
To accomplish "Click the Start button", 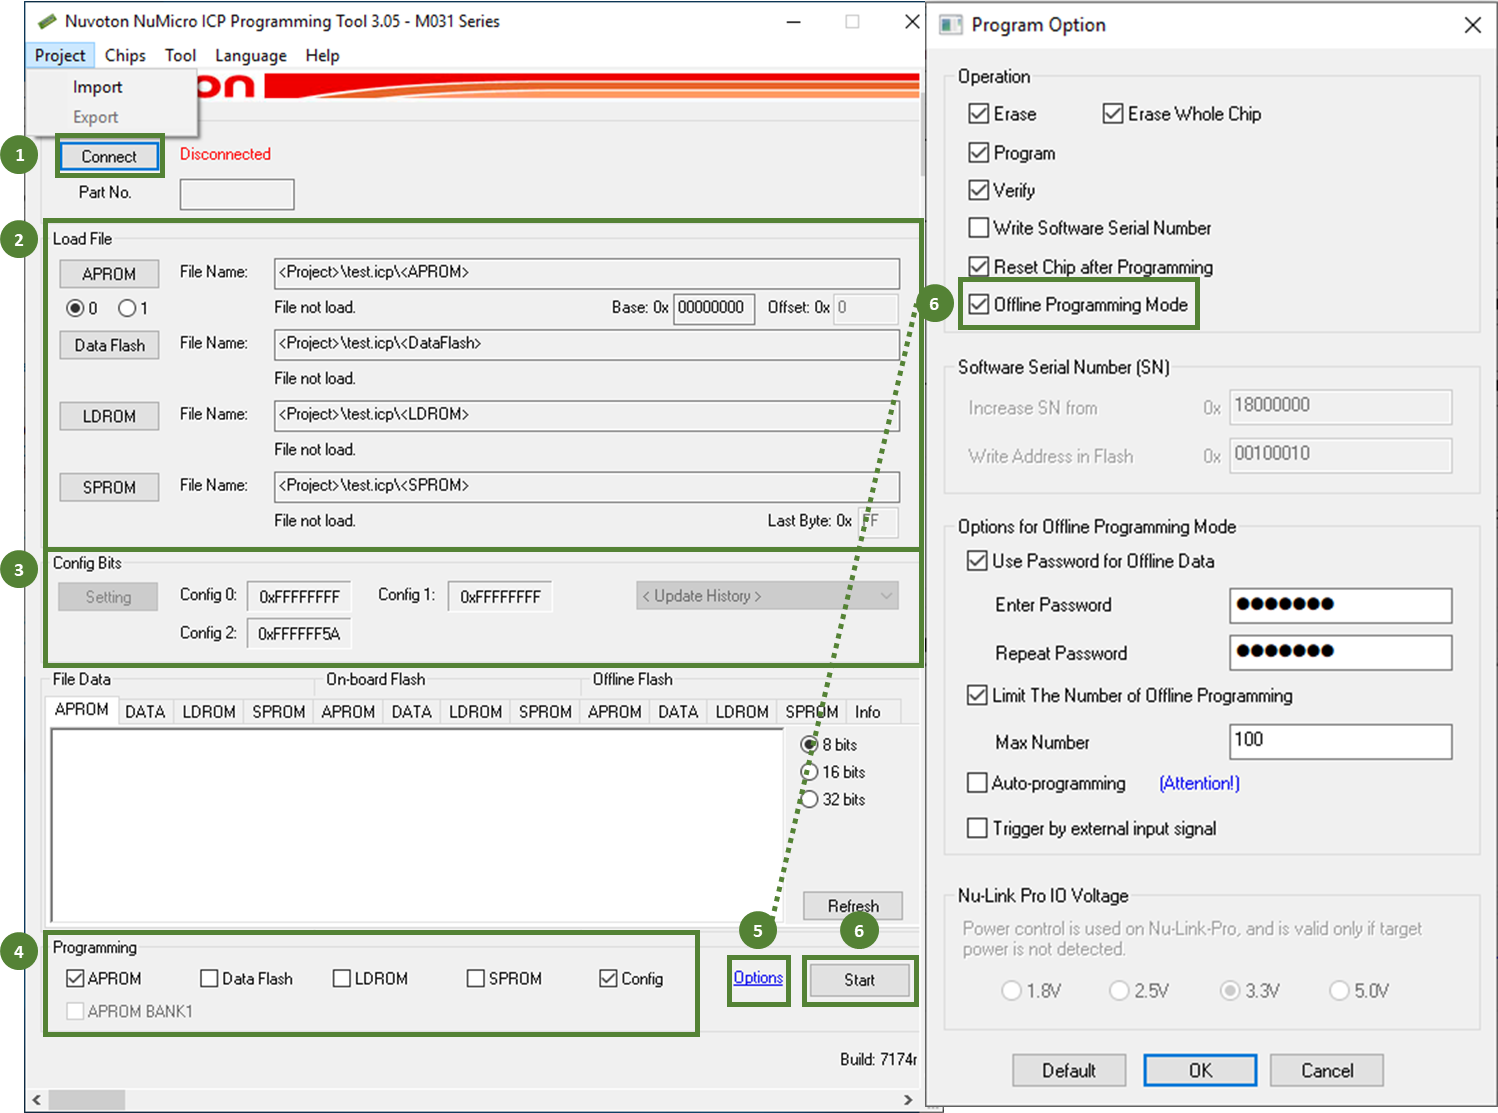I will [x=859, y=980].
